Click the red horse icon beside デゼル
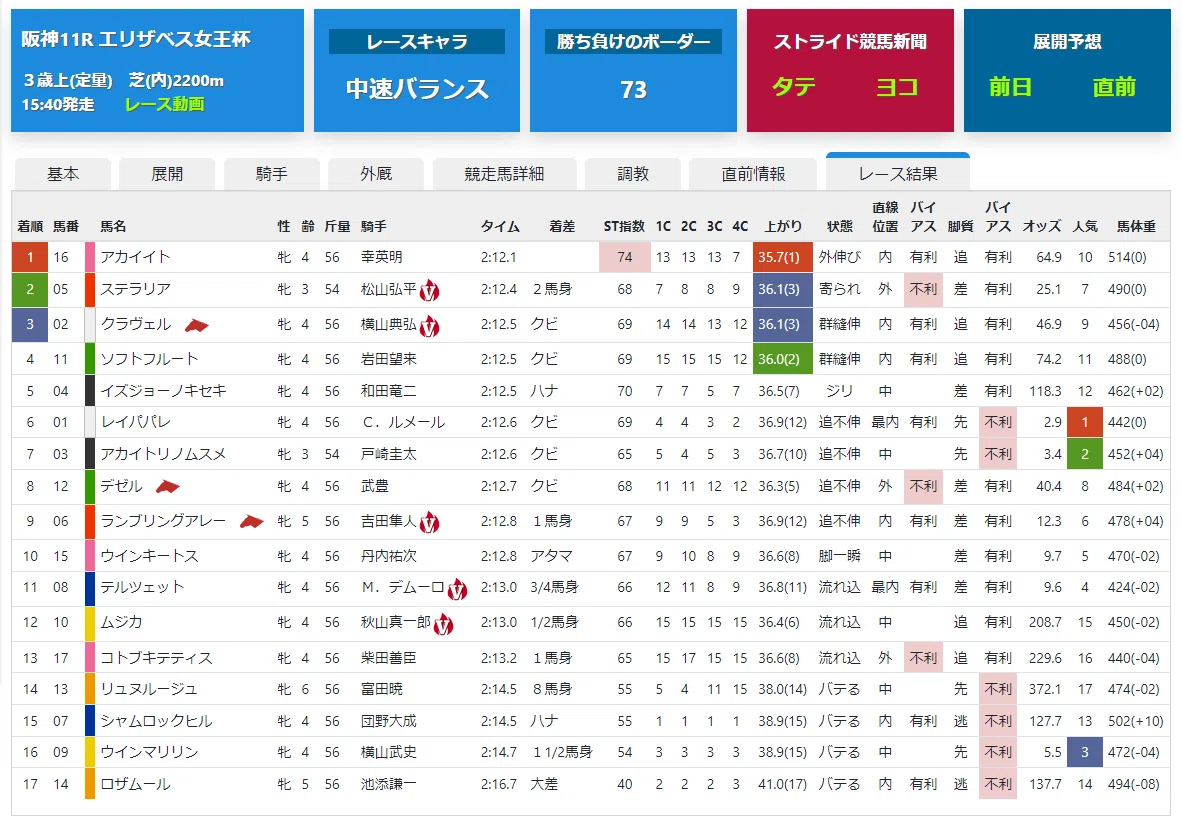This screenshot has height=826, width=1182. pyautogui.click(x=167, y=487)
